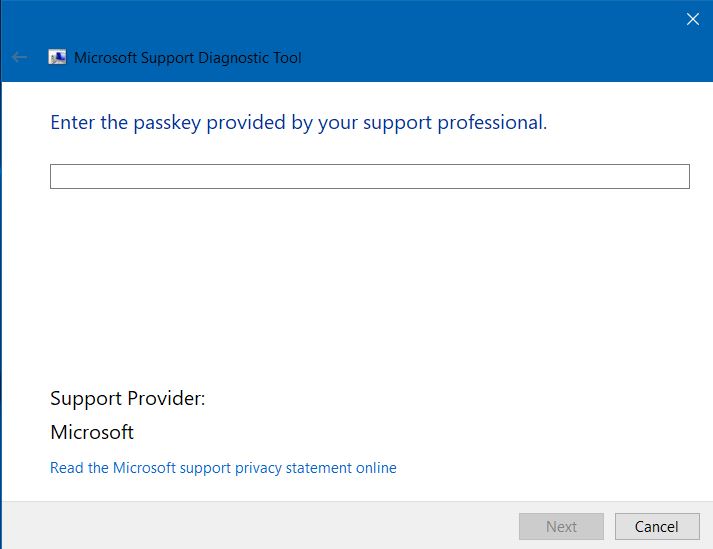
Task: Click the 'Support Provider:' label
Action: [128, 399]
